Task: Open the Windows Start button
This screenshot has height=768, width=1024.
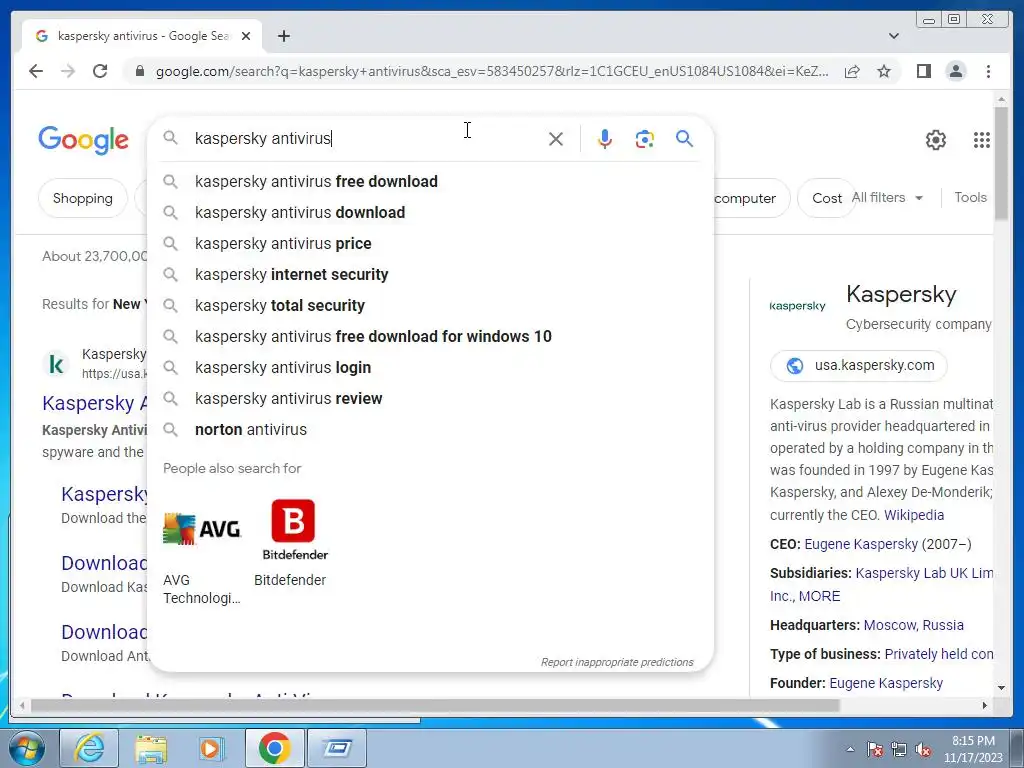Action: click(26, 748)
